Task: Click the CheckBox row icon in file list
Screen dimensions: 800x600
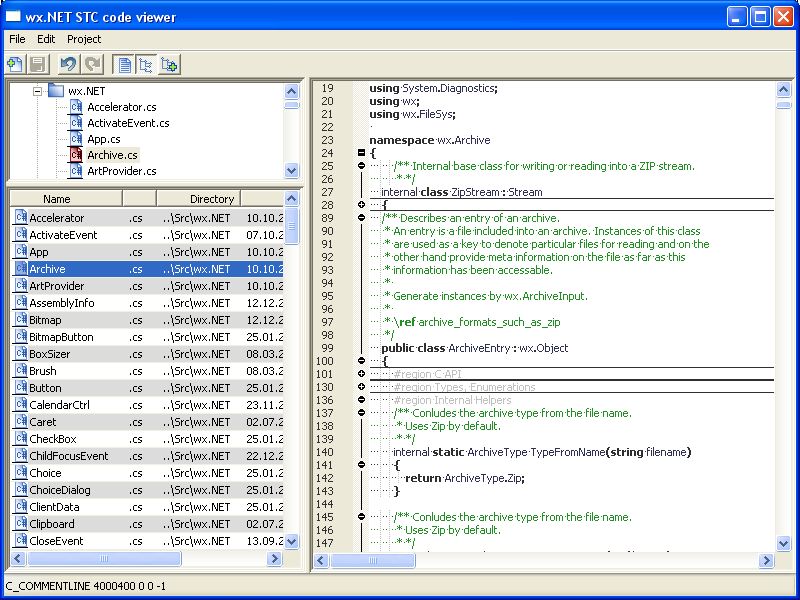Action: pos(21,438)
